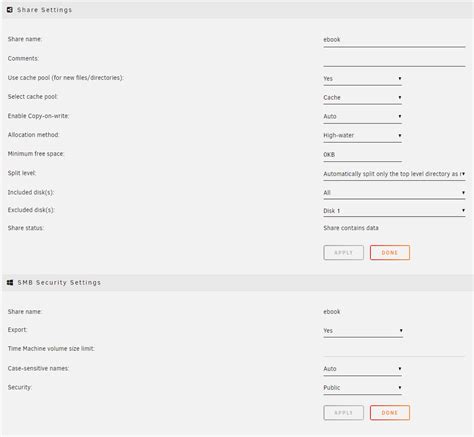This screenshot has width=474, height=437.
Task: Click the 'Excluded disk(s):' label
Action: [x=31, y=210]
